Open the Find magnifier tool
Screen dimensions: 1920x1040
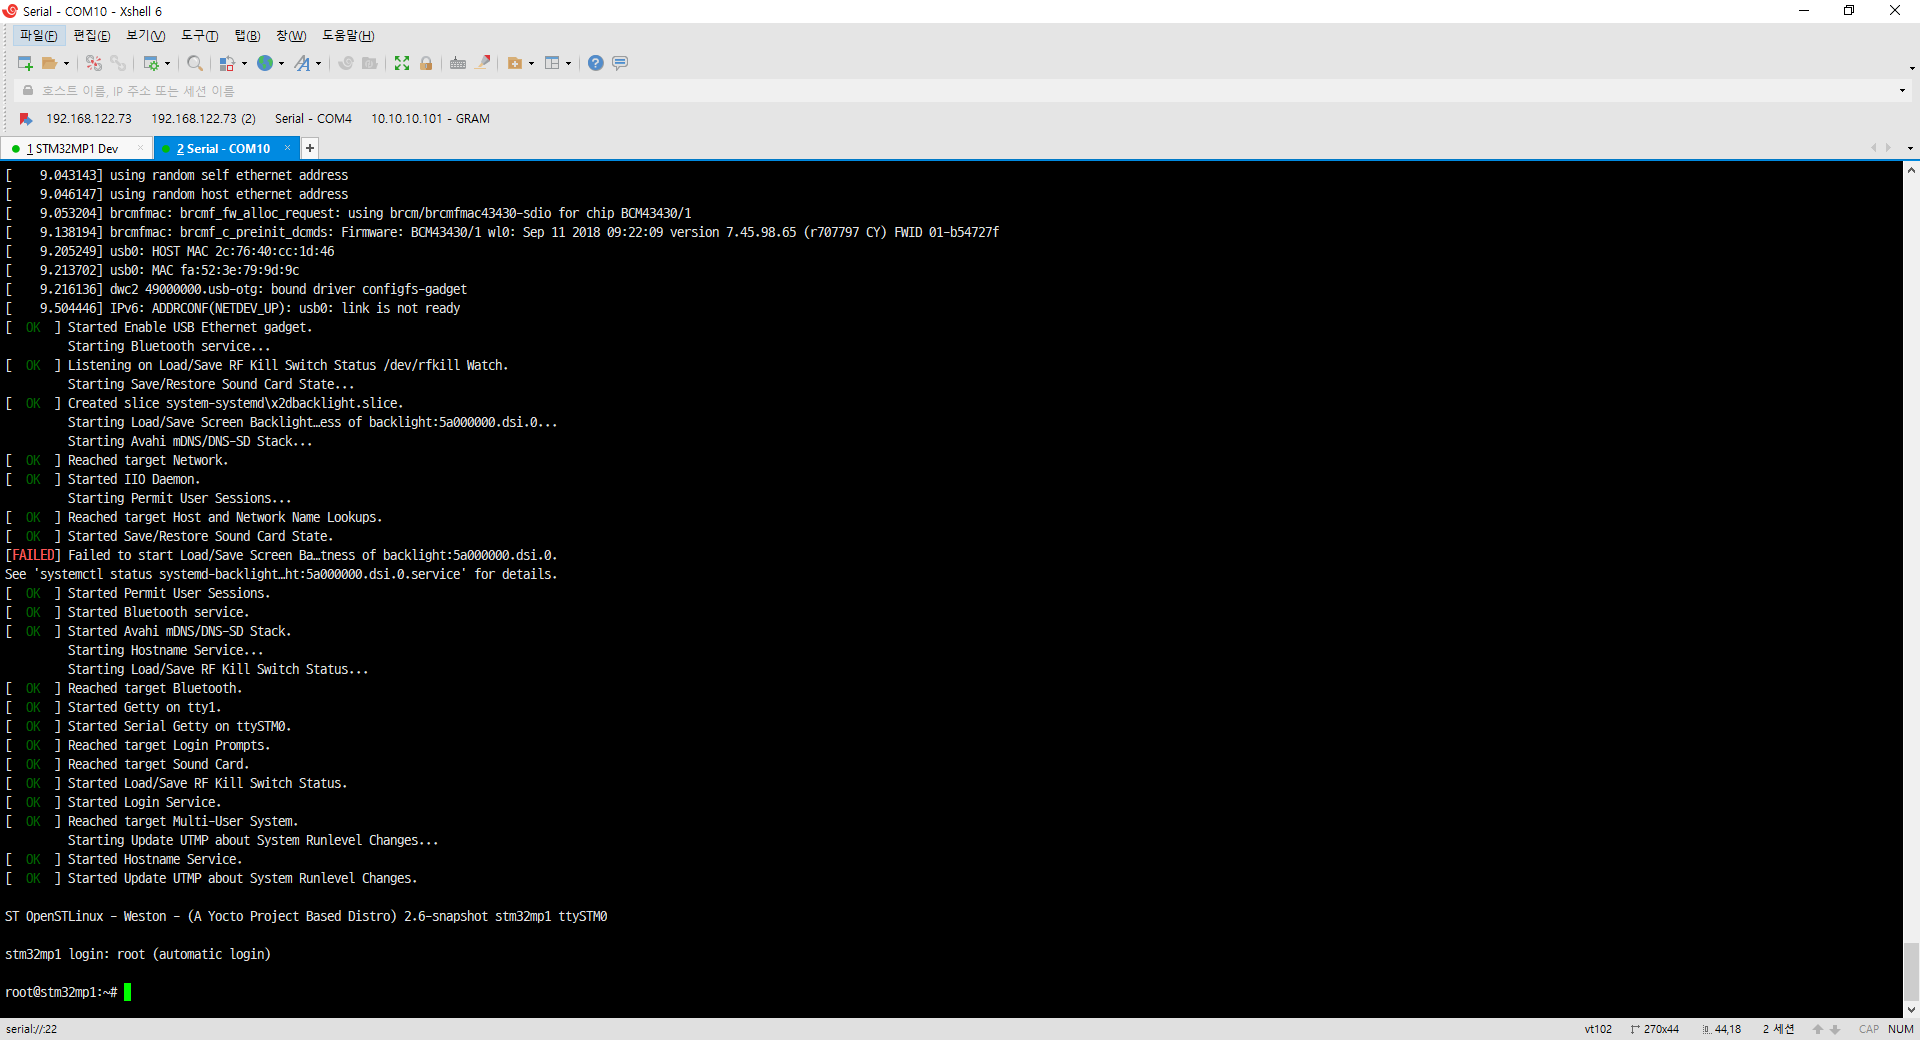coord(195,63)
